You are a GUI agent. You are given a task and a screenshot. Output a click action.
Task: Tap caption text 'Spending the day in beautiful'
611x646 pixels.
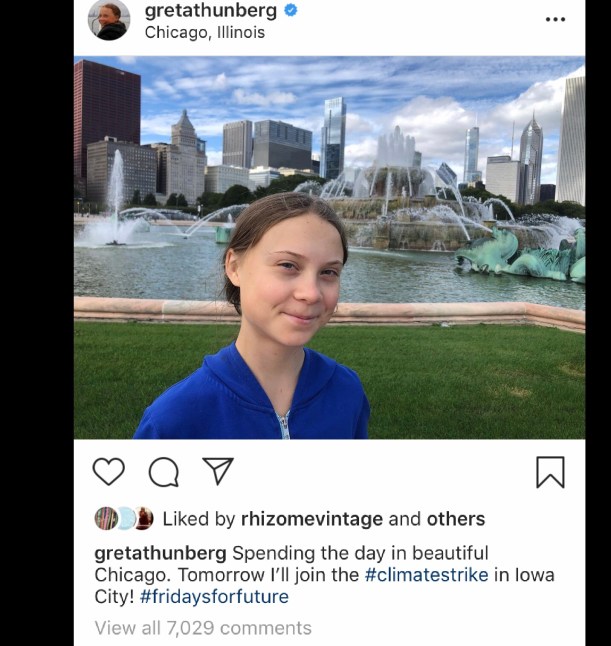[360, 554]
